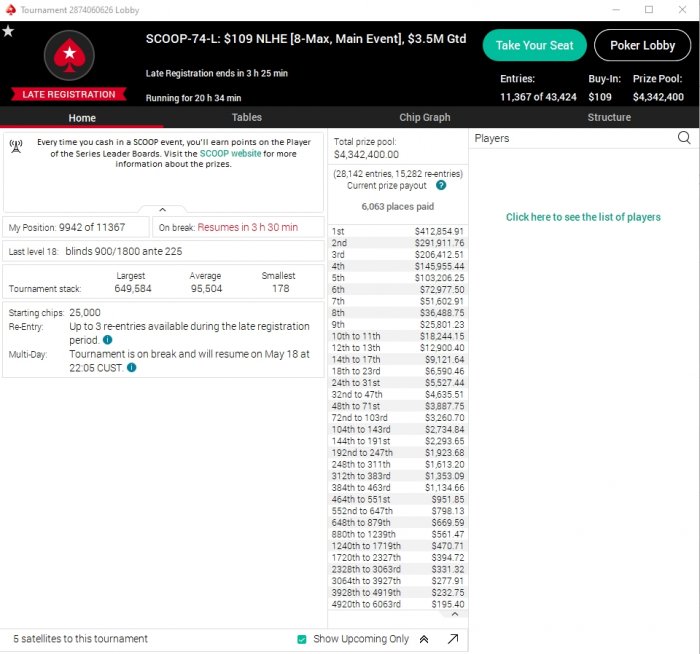This screenshot has height=654, width=700.
Task: Select the 2nd place $291,911.76 row
Action: pyautogui.click(x=397, y=243)
